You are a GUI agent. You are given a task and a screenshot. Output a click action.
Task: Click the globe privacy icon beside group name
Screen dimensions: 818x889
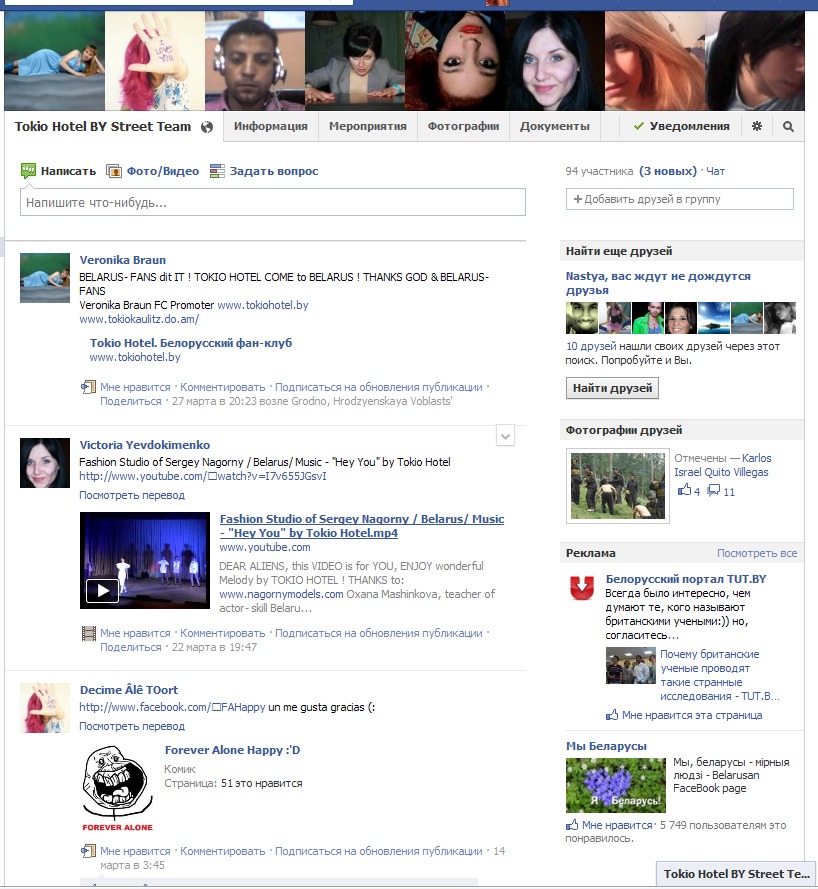207,127
